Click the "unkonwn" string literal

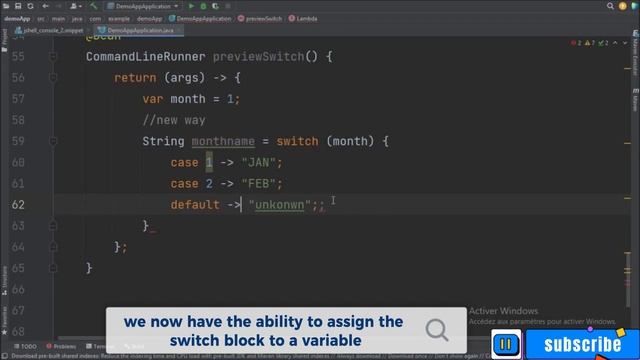tap(280, 205)
